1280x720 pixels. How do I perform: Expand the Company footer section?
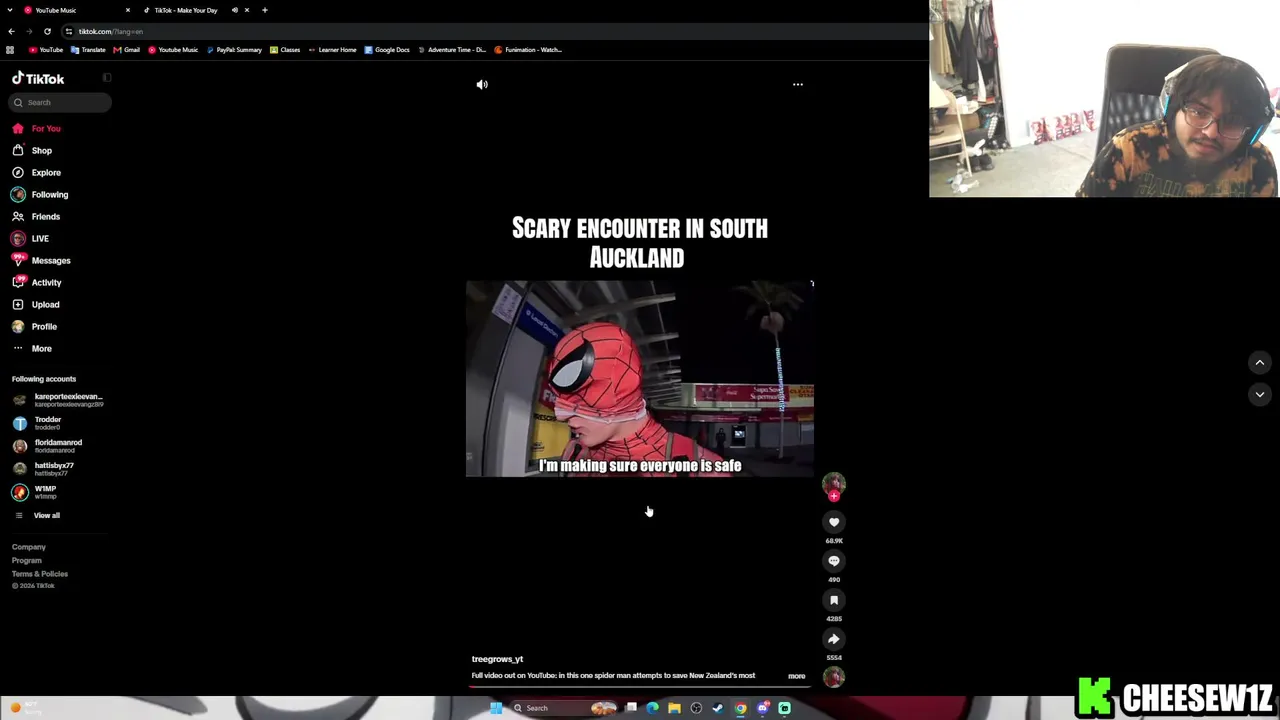click(x=29, y=547)
